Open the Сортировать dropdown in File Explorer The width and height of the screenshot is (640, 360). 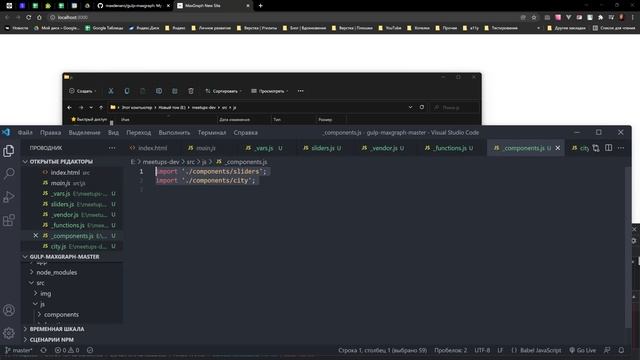pyautogui.click(x=223, y=91)
